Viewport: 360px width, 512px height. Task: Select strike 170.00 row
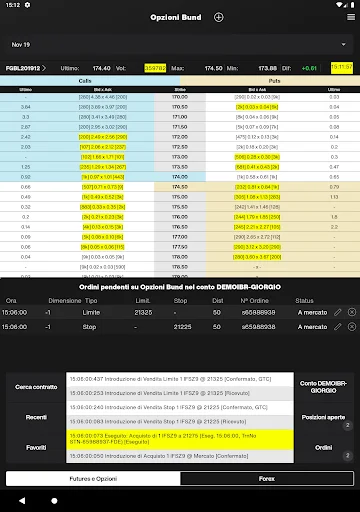(x=180, y=97)
